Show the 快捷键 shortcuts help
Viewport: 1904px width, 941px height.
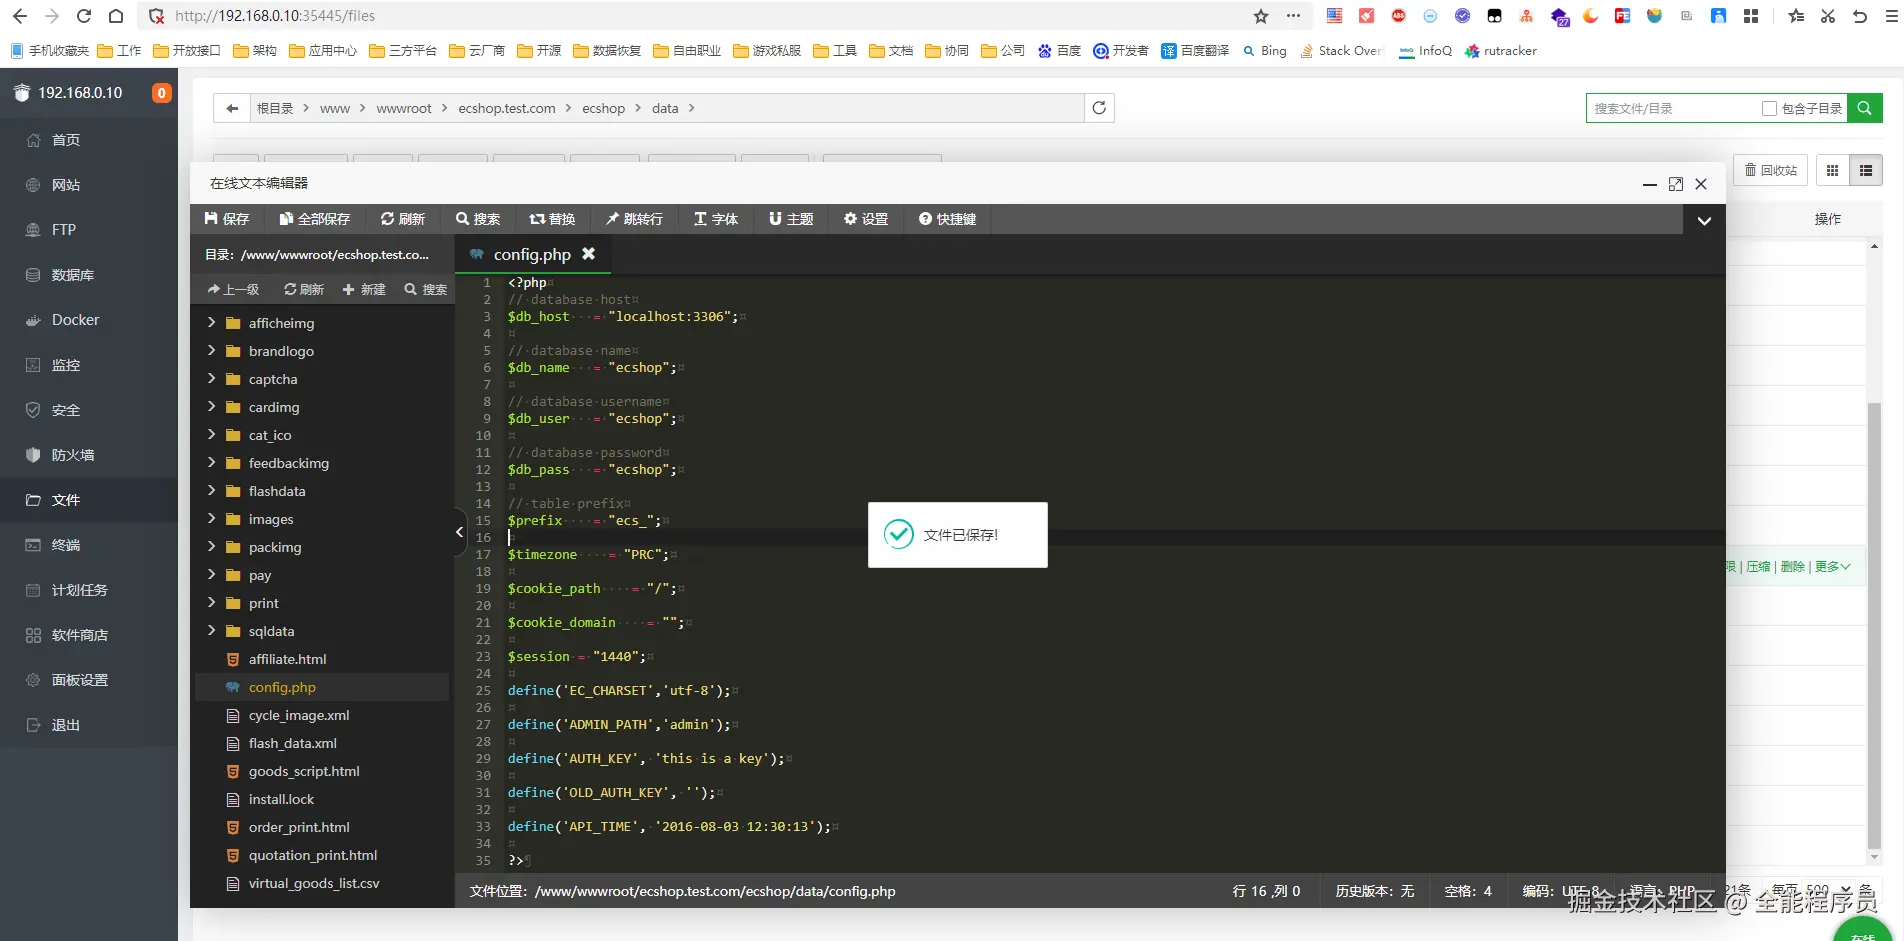click(947, 219)
